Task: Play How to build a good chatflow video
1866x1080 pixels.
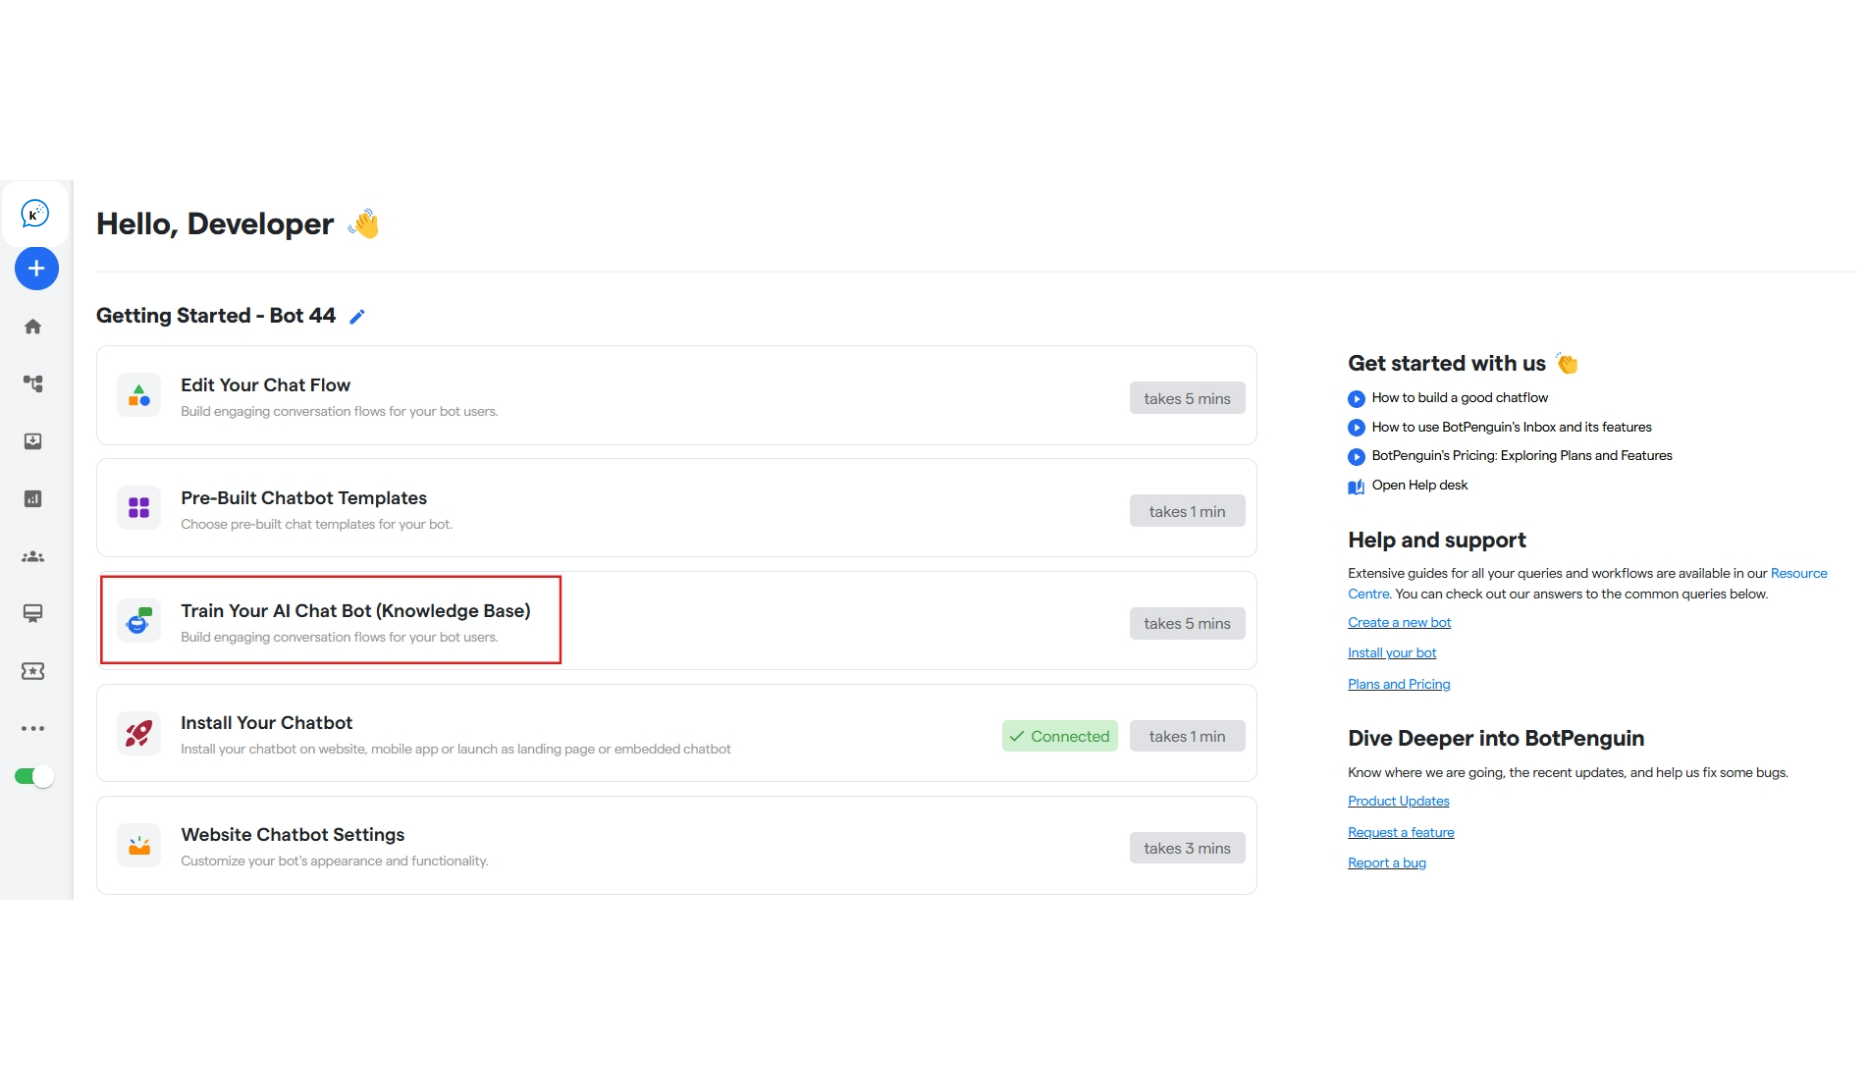Action: [1459, 398]
